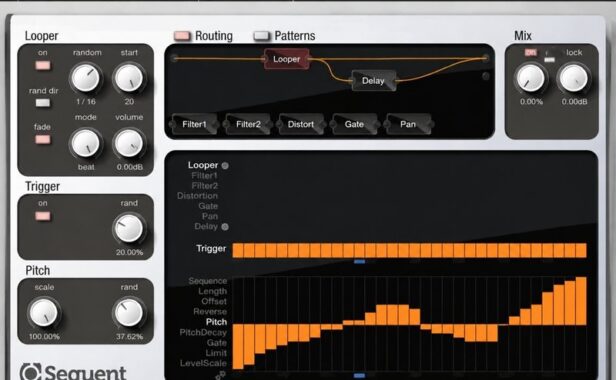Viewport: 616px width, 380px height.
Task: Select the LevelScale parameter row
Action: click(x=204, y=363)
